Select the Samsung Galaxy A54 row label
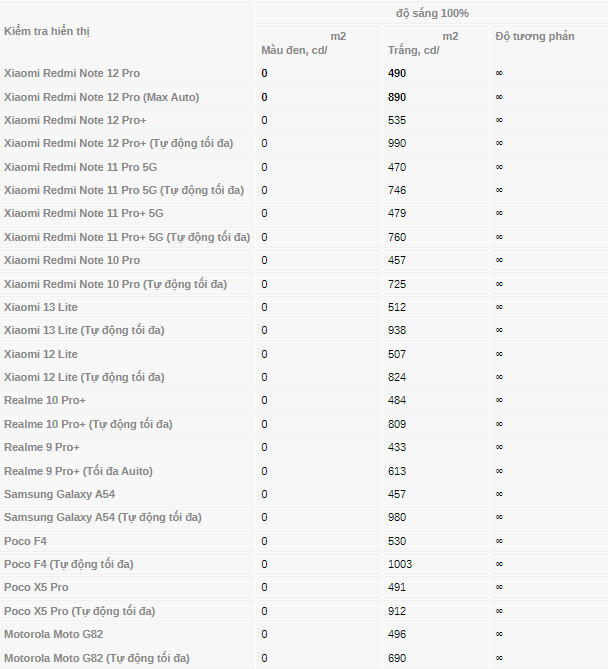The width and height of the screenshot is (608, 669). 59,494
